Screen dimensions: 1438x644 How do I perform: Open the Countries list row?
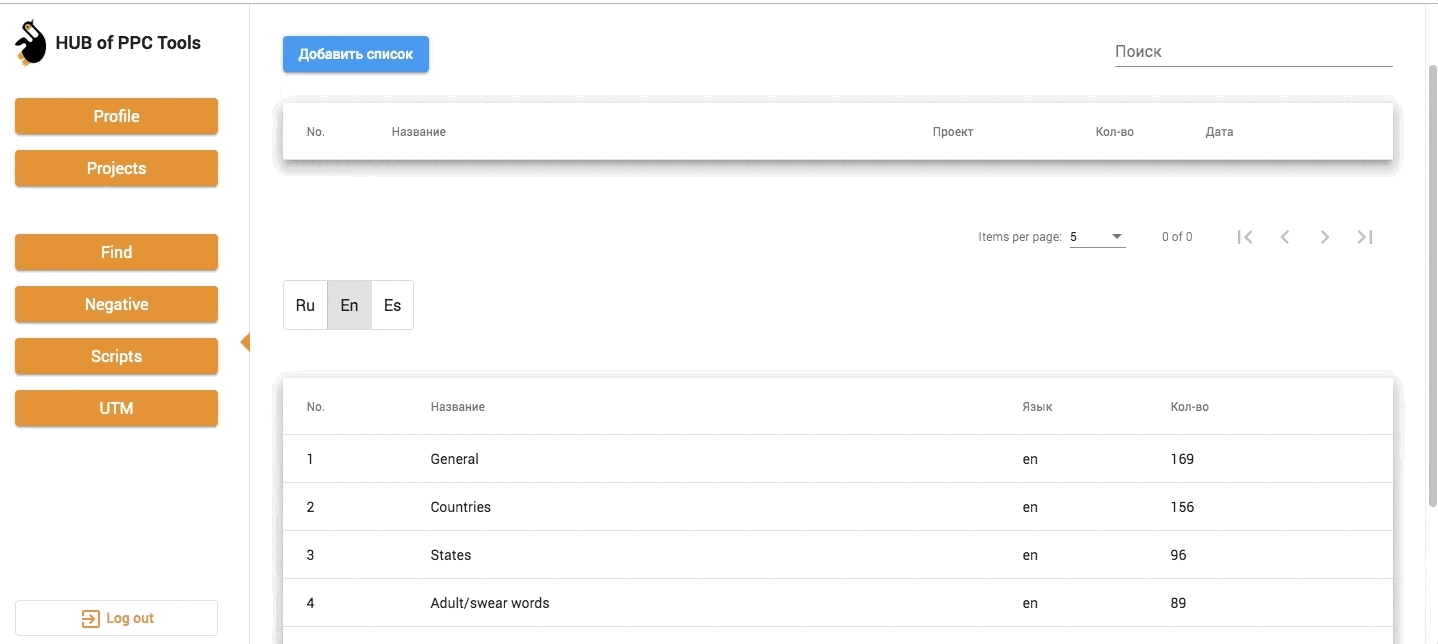(x=461, y=507)
